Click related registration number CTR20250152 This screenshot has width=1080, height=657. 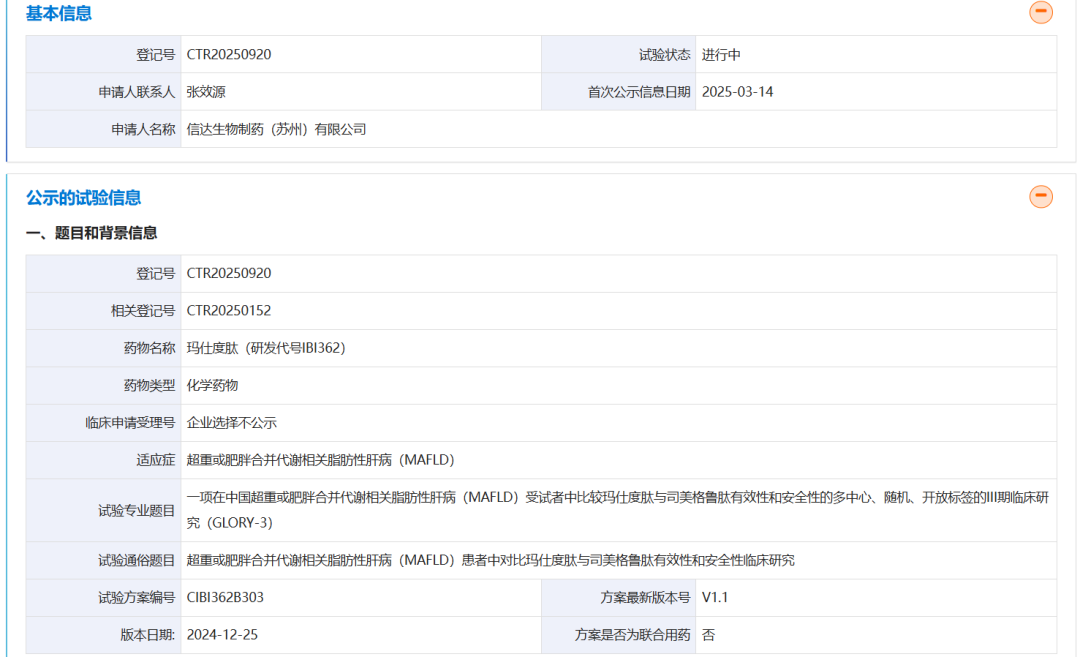coord(229,311)
